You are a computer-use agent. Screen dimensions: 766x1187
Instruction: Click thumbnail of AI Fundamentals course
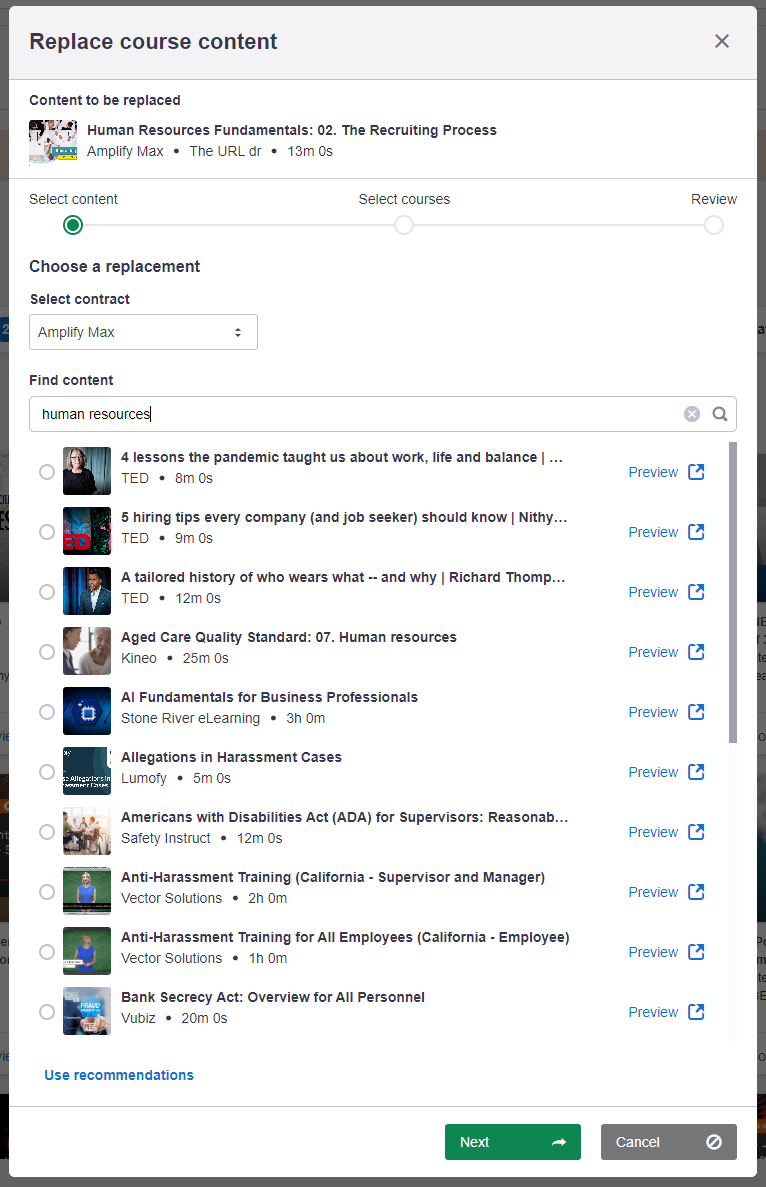click(x=87, y=711)
